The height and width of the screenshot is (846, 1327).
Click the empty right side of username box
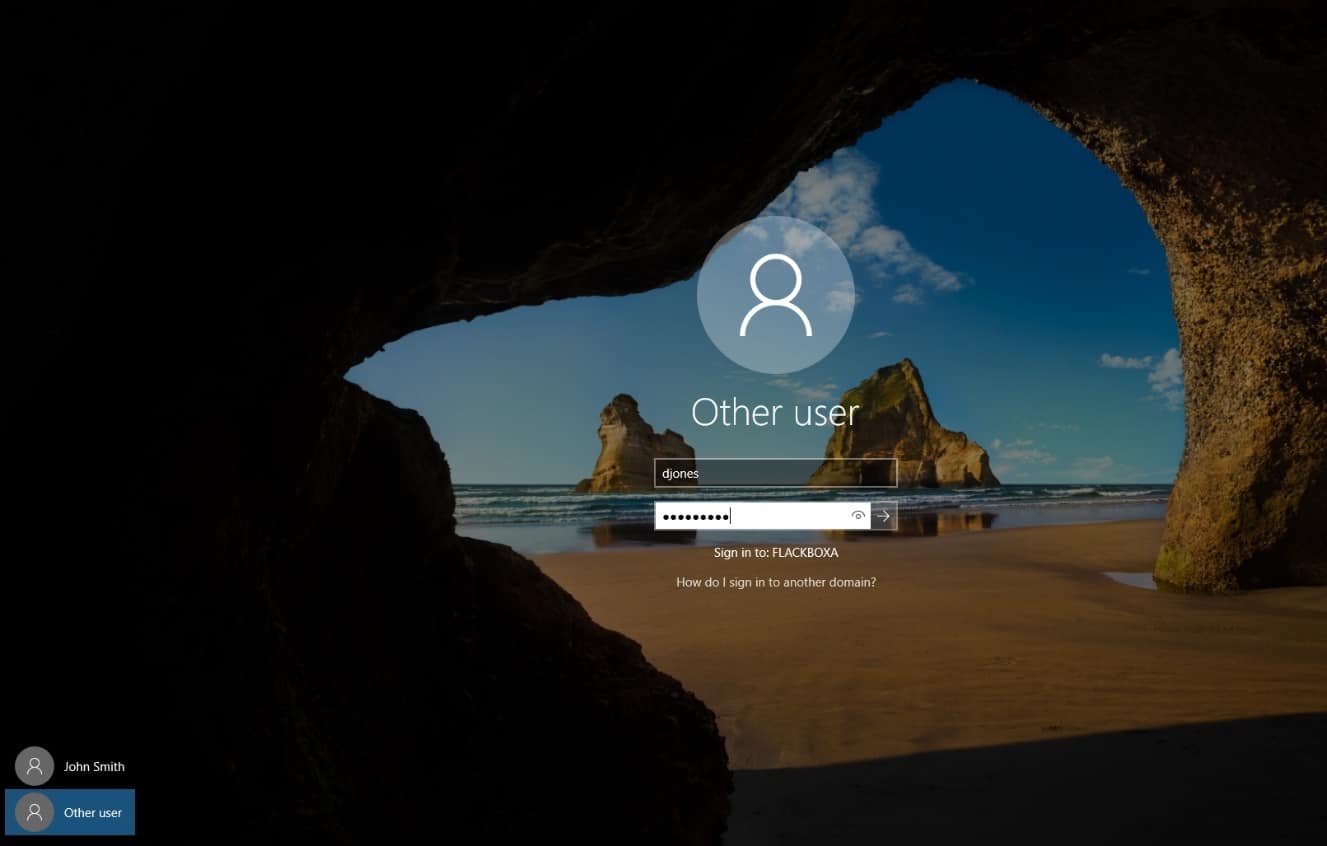pyautogui.click(x=840, y=473)
